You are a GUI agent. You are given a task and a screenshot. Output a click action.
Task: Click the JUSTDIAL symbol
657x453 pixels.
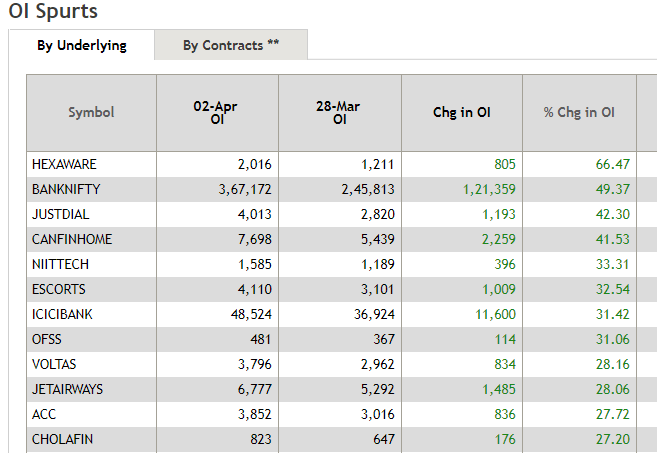point(61,214)
